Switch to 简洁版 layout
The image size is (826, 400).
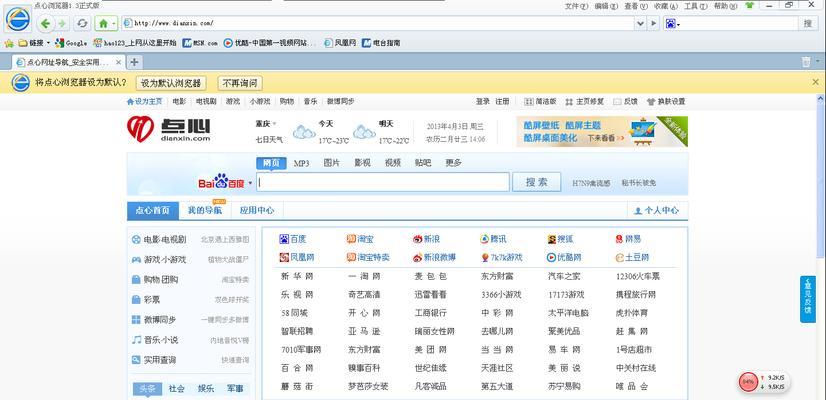540,101
